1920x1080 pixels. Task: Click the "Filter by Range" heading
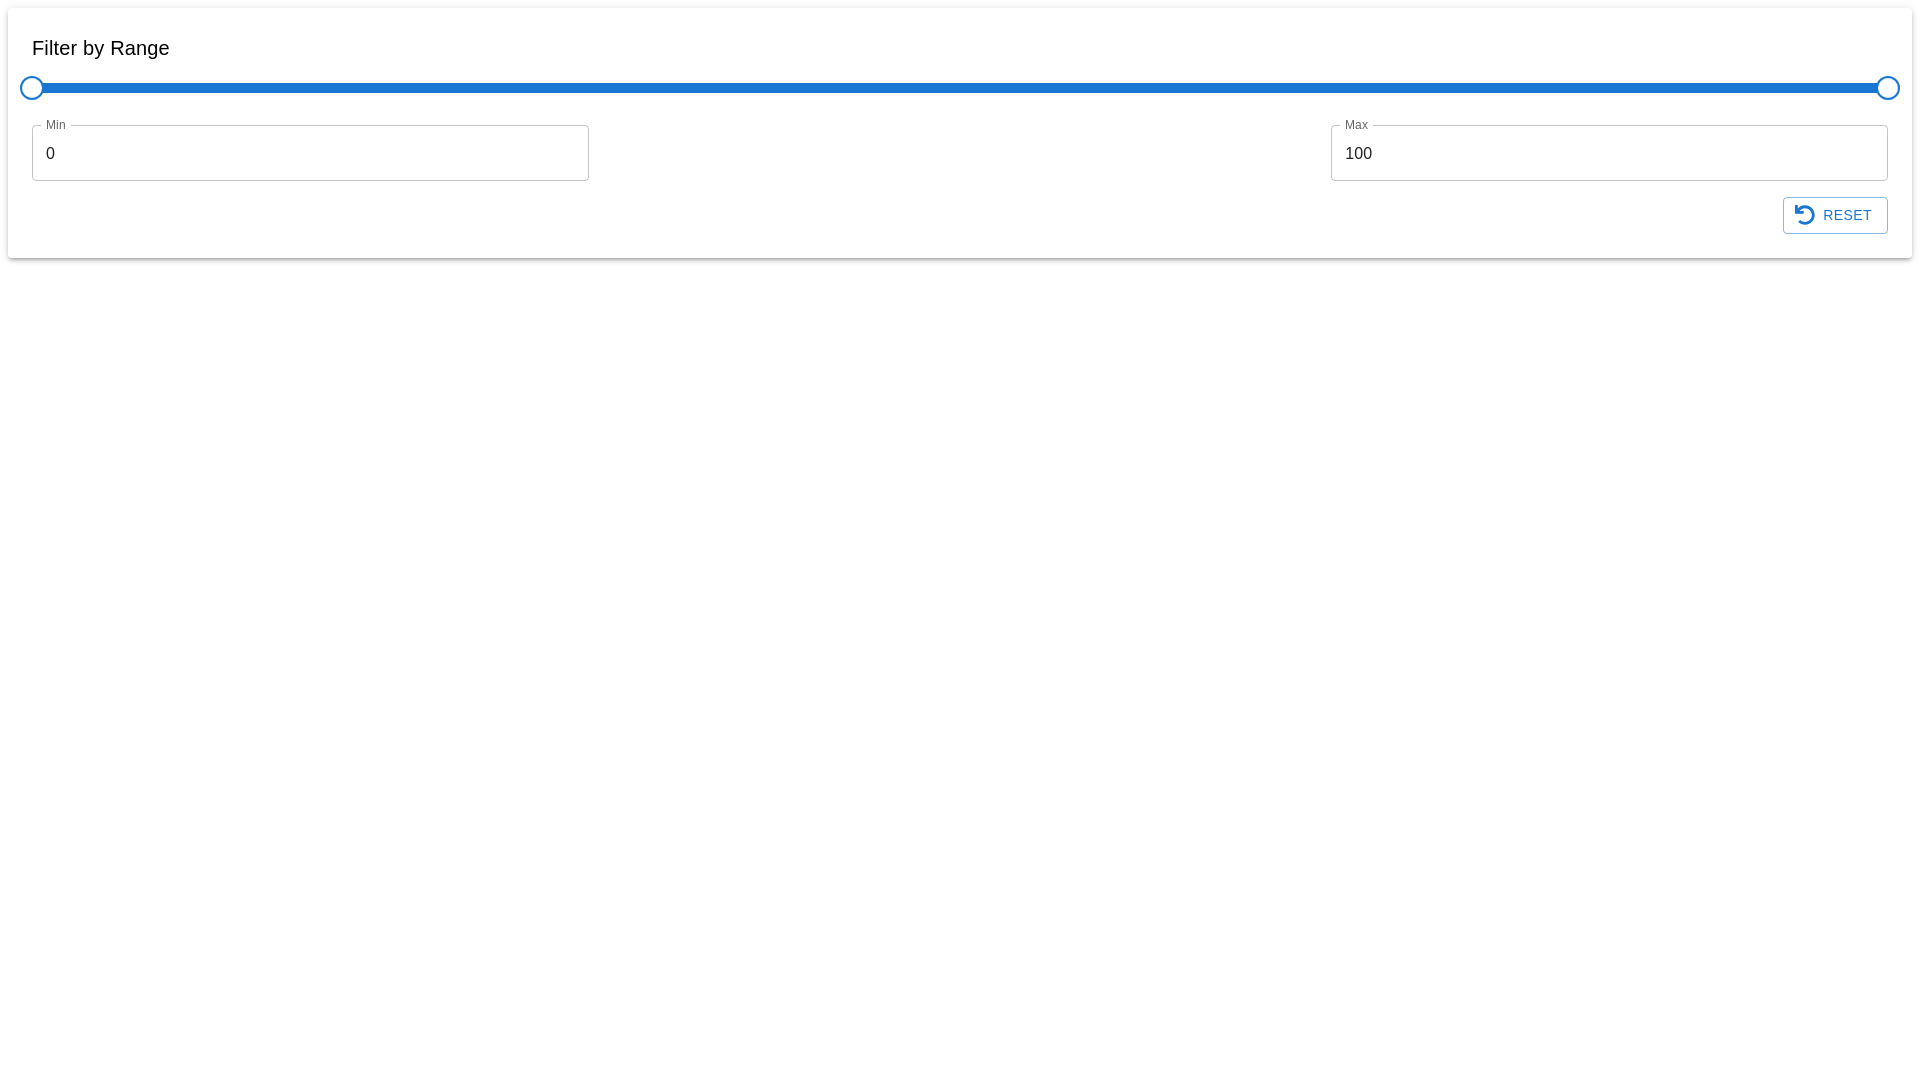[101, 48]
